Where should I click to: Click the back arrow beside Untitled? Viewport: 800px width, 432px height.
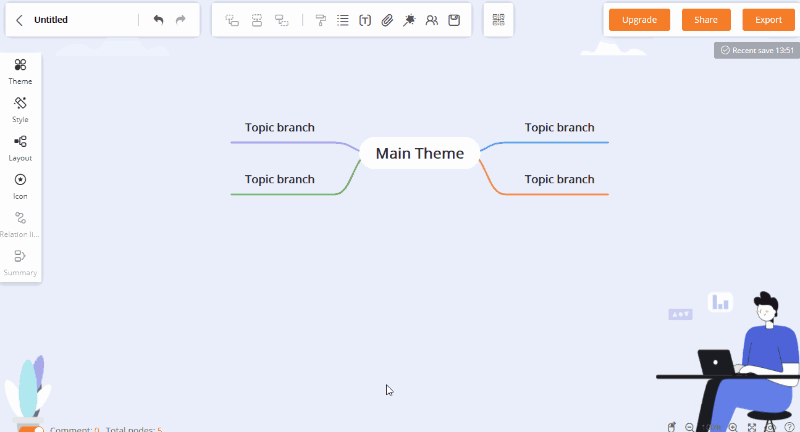(19, 20)
